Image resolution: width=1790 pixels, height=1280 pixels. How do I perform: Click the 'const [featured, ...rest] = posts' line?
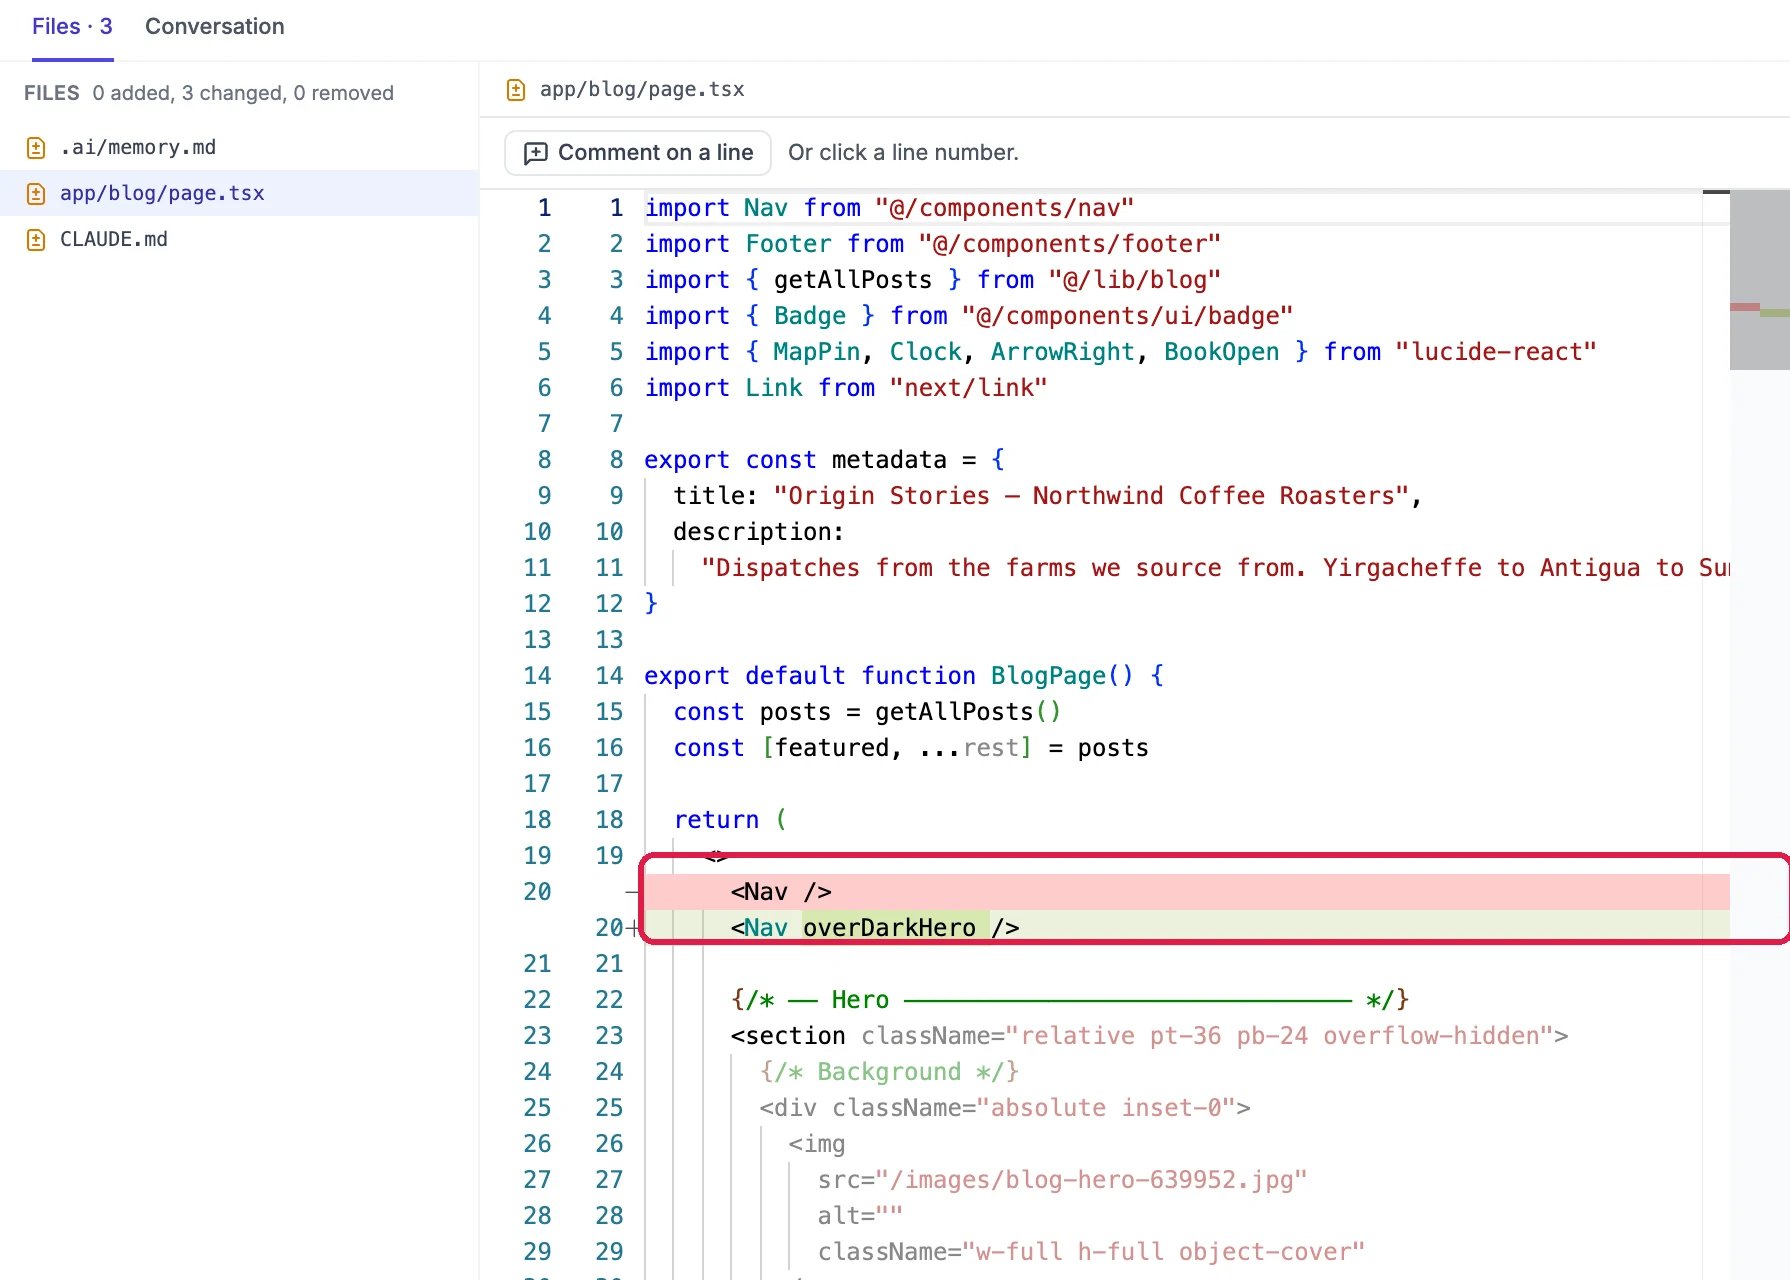910,747
